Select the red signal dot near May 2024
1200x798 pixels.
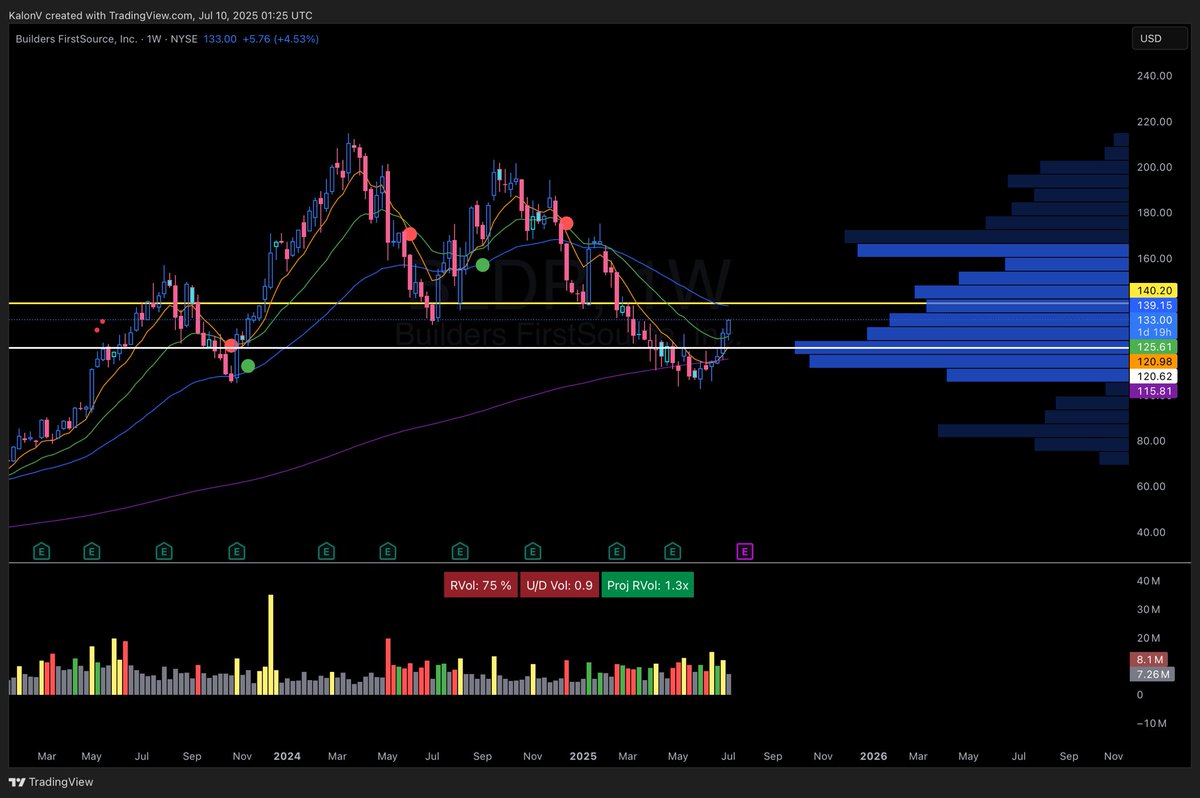tap(409, 235)
